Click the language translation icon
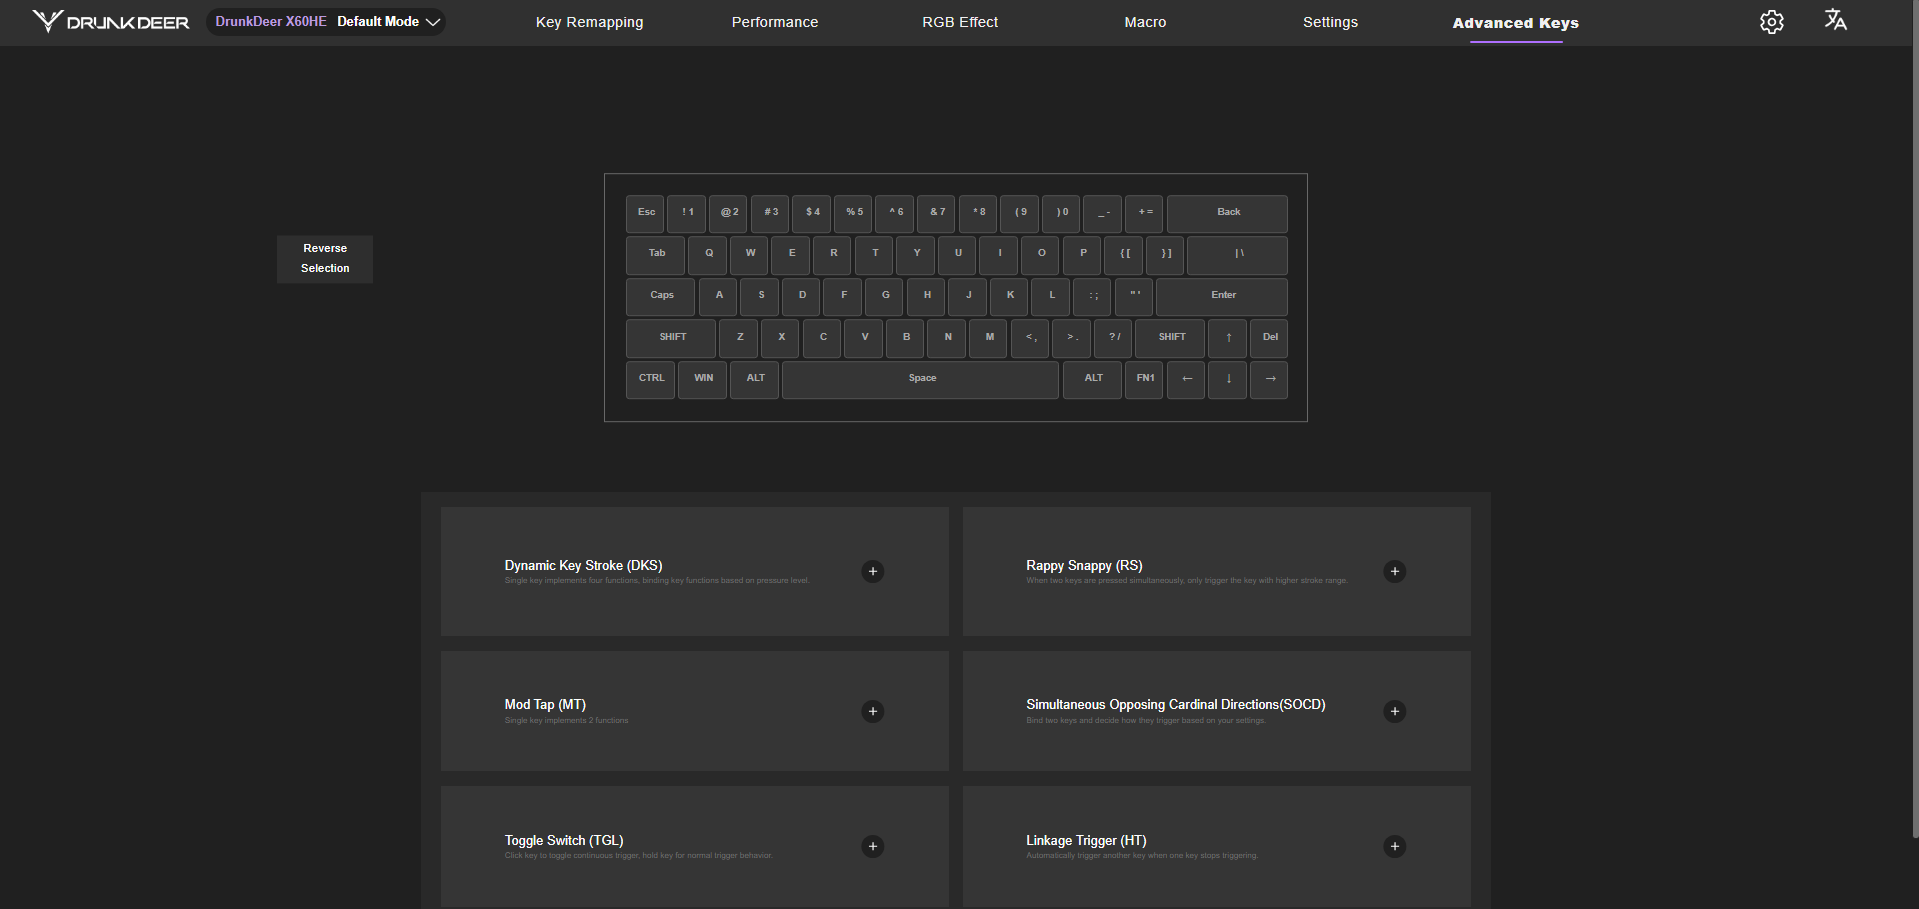1919x909 pixels. pos(1835,20)
